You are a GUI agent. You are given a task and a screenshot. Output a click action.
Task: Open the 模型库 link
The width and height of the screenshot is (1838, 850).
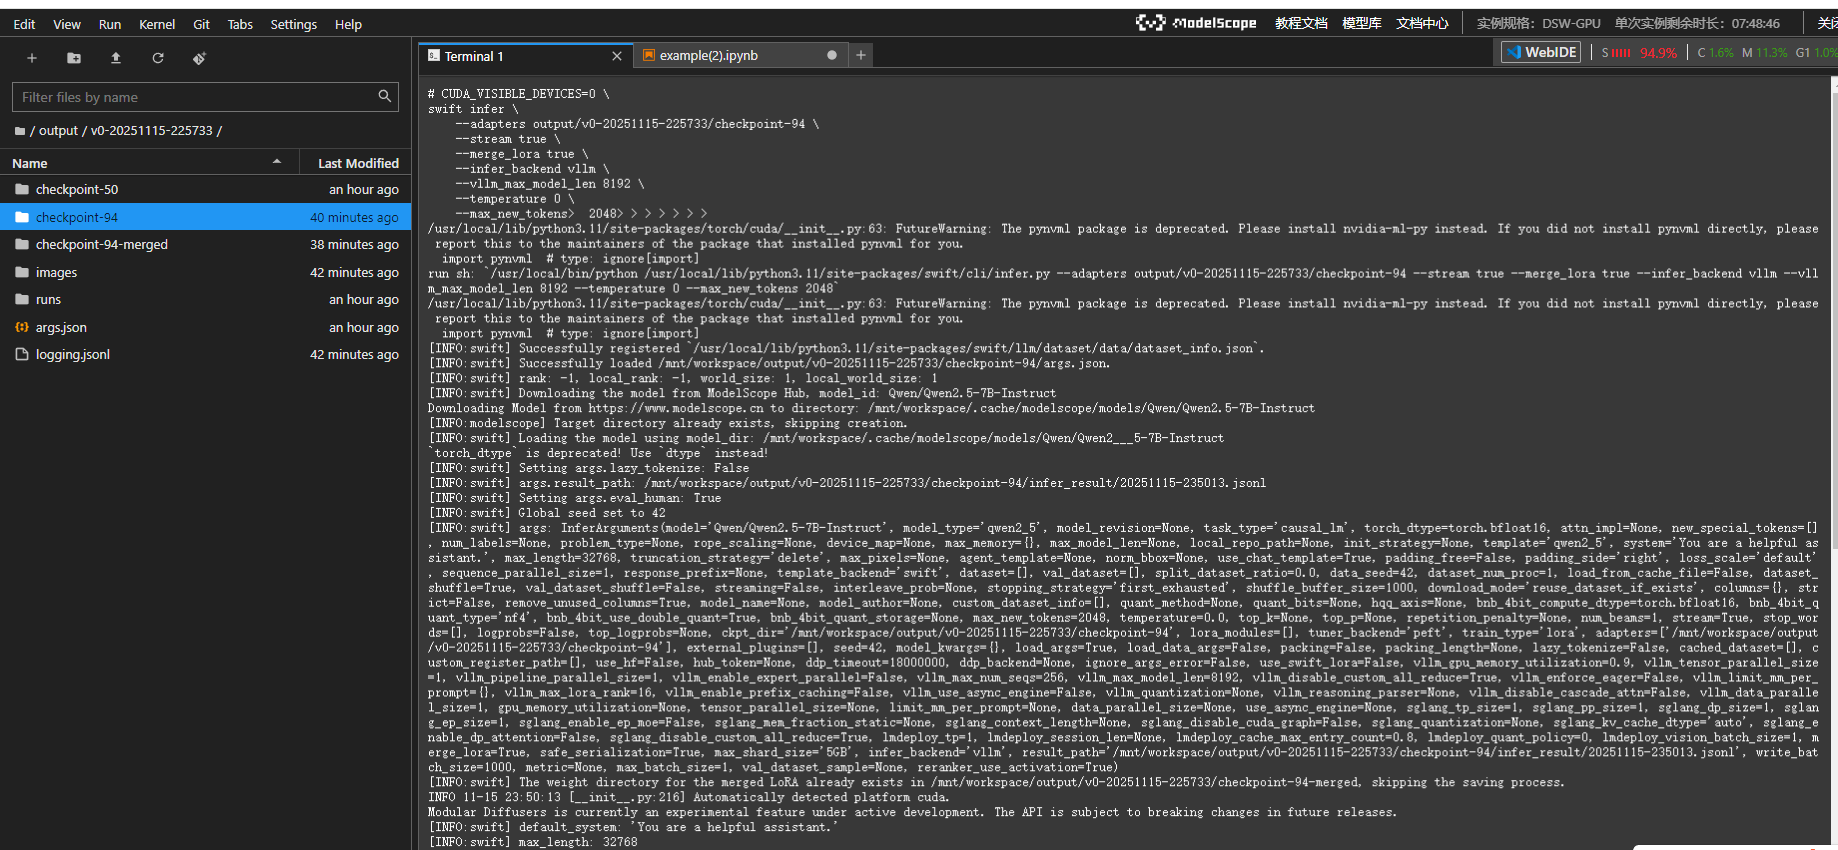click(x=1362, y=23)
